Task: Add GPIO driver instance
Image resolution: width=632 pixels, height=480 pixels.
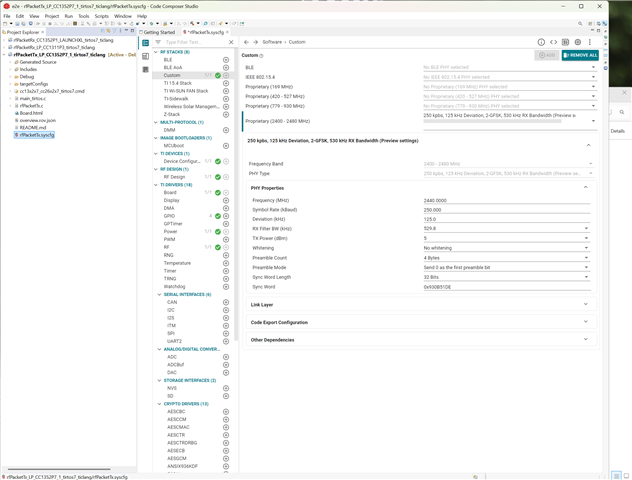Action: coord(226,216)
